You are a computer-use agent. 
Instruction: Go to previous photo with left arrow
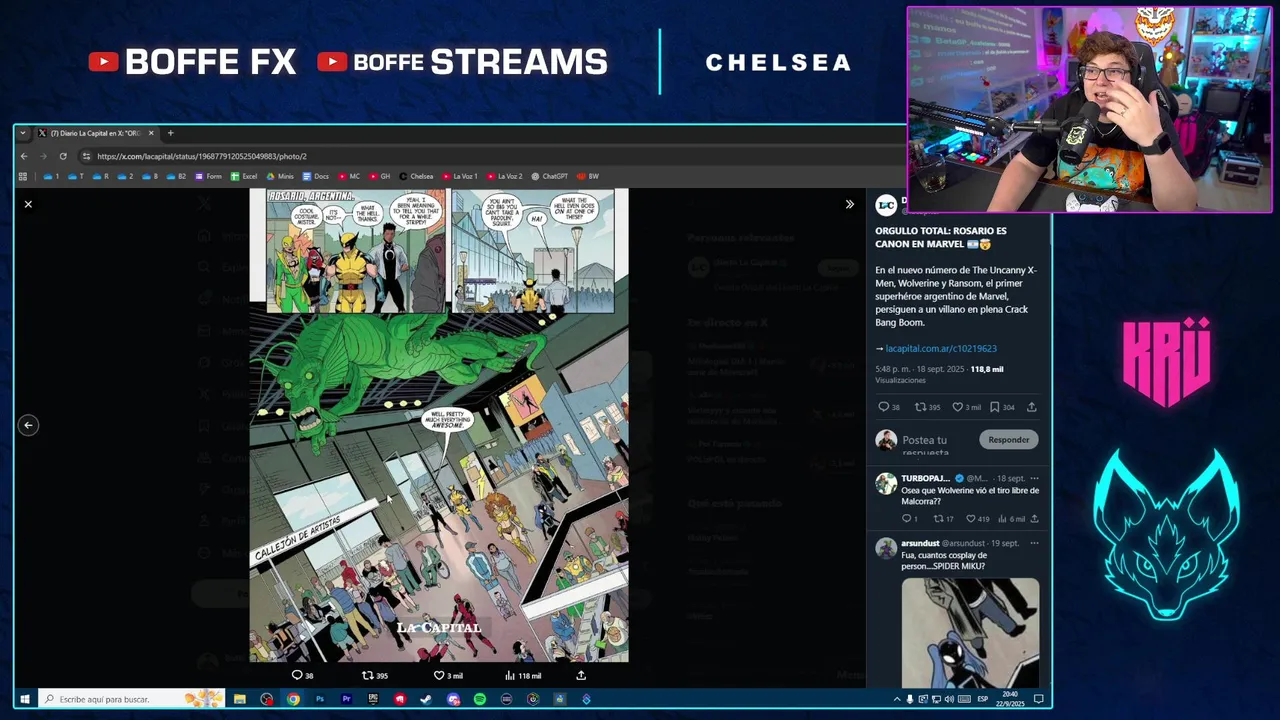coord(28,425)
